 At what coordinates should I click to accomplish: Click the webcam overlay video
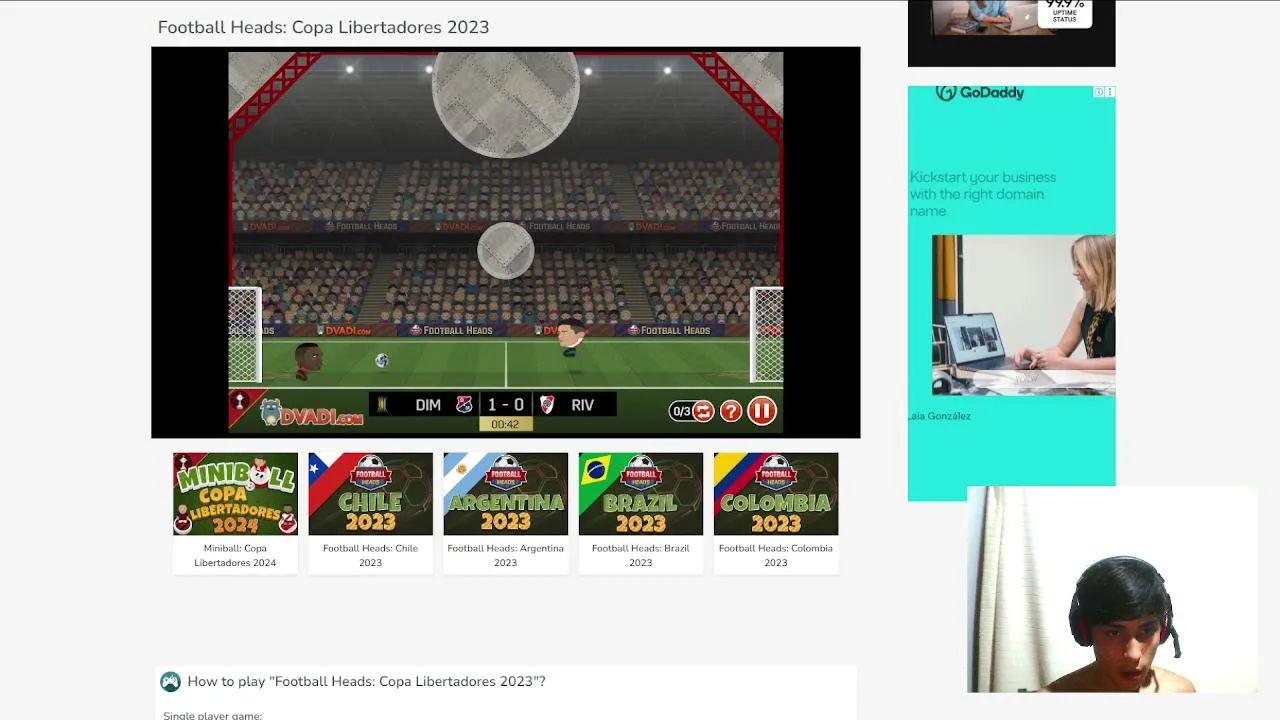[1111, 589]
